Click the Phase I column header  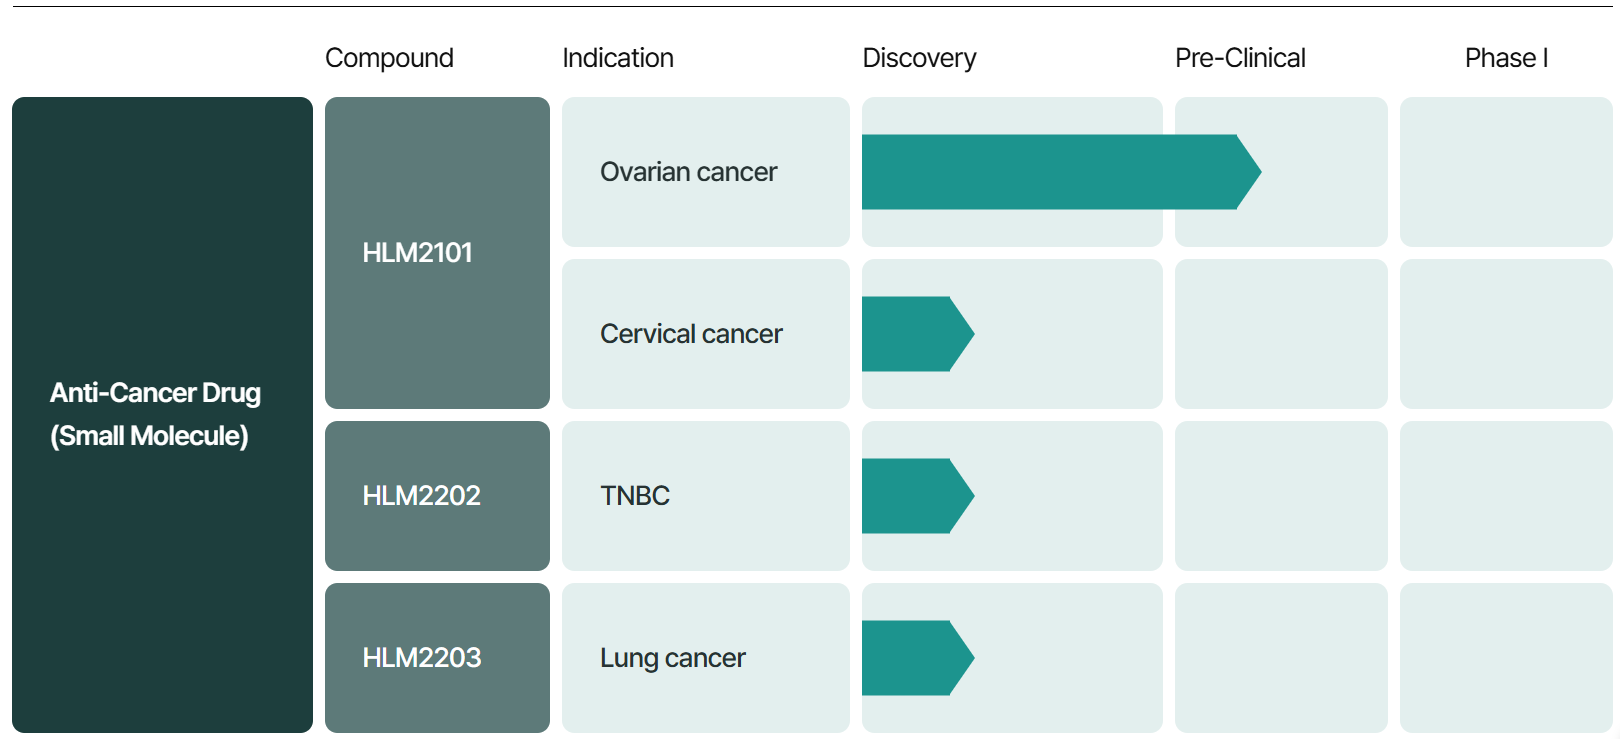tap(1506, 58)
